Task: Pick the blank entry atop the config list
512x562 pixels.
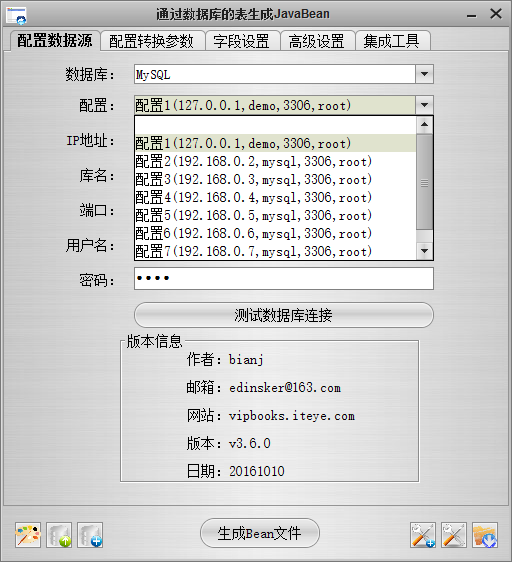Action: pyautogui.click(x=275, y=125)
